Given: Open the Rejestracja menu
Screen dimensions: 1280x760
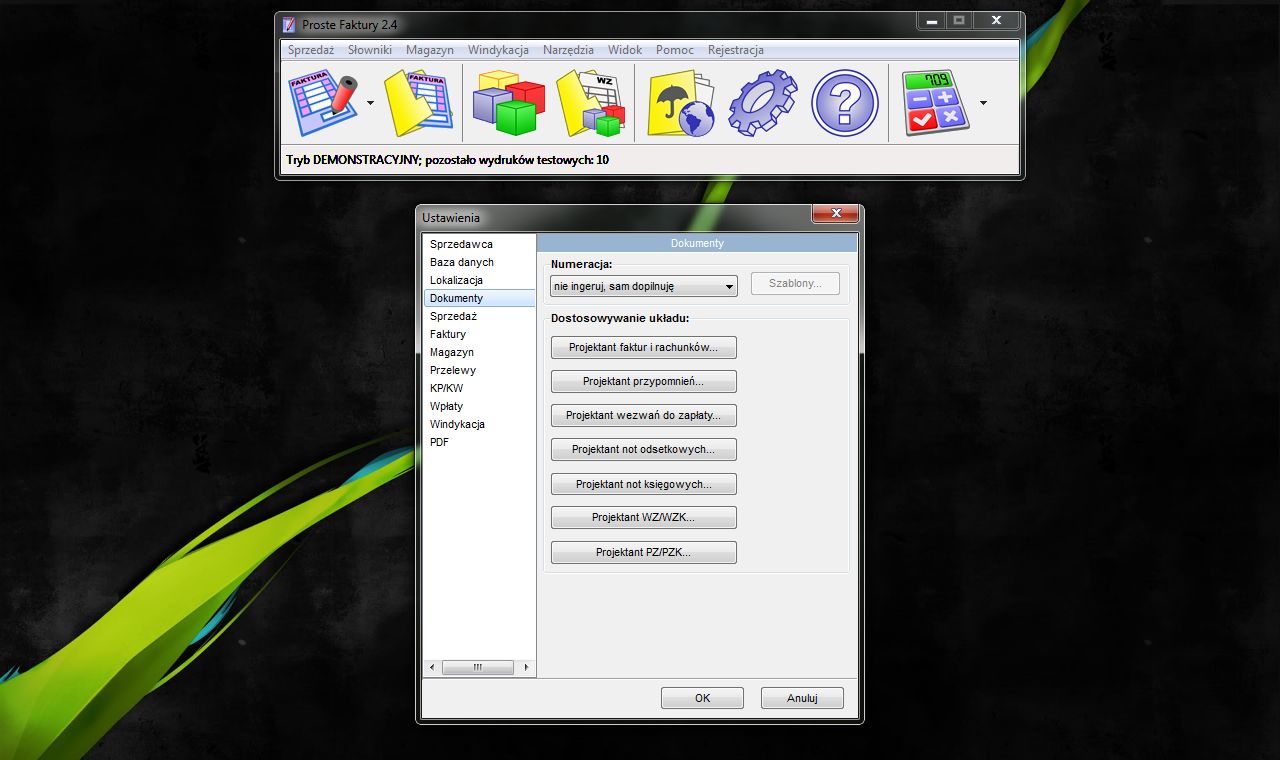Looking at the screenshot, I should [x=736, y=50].
